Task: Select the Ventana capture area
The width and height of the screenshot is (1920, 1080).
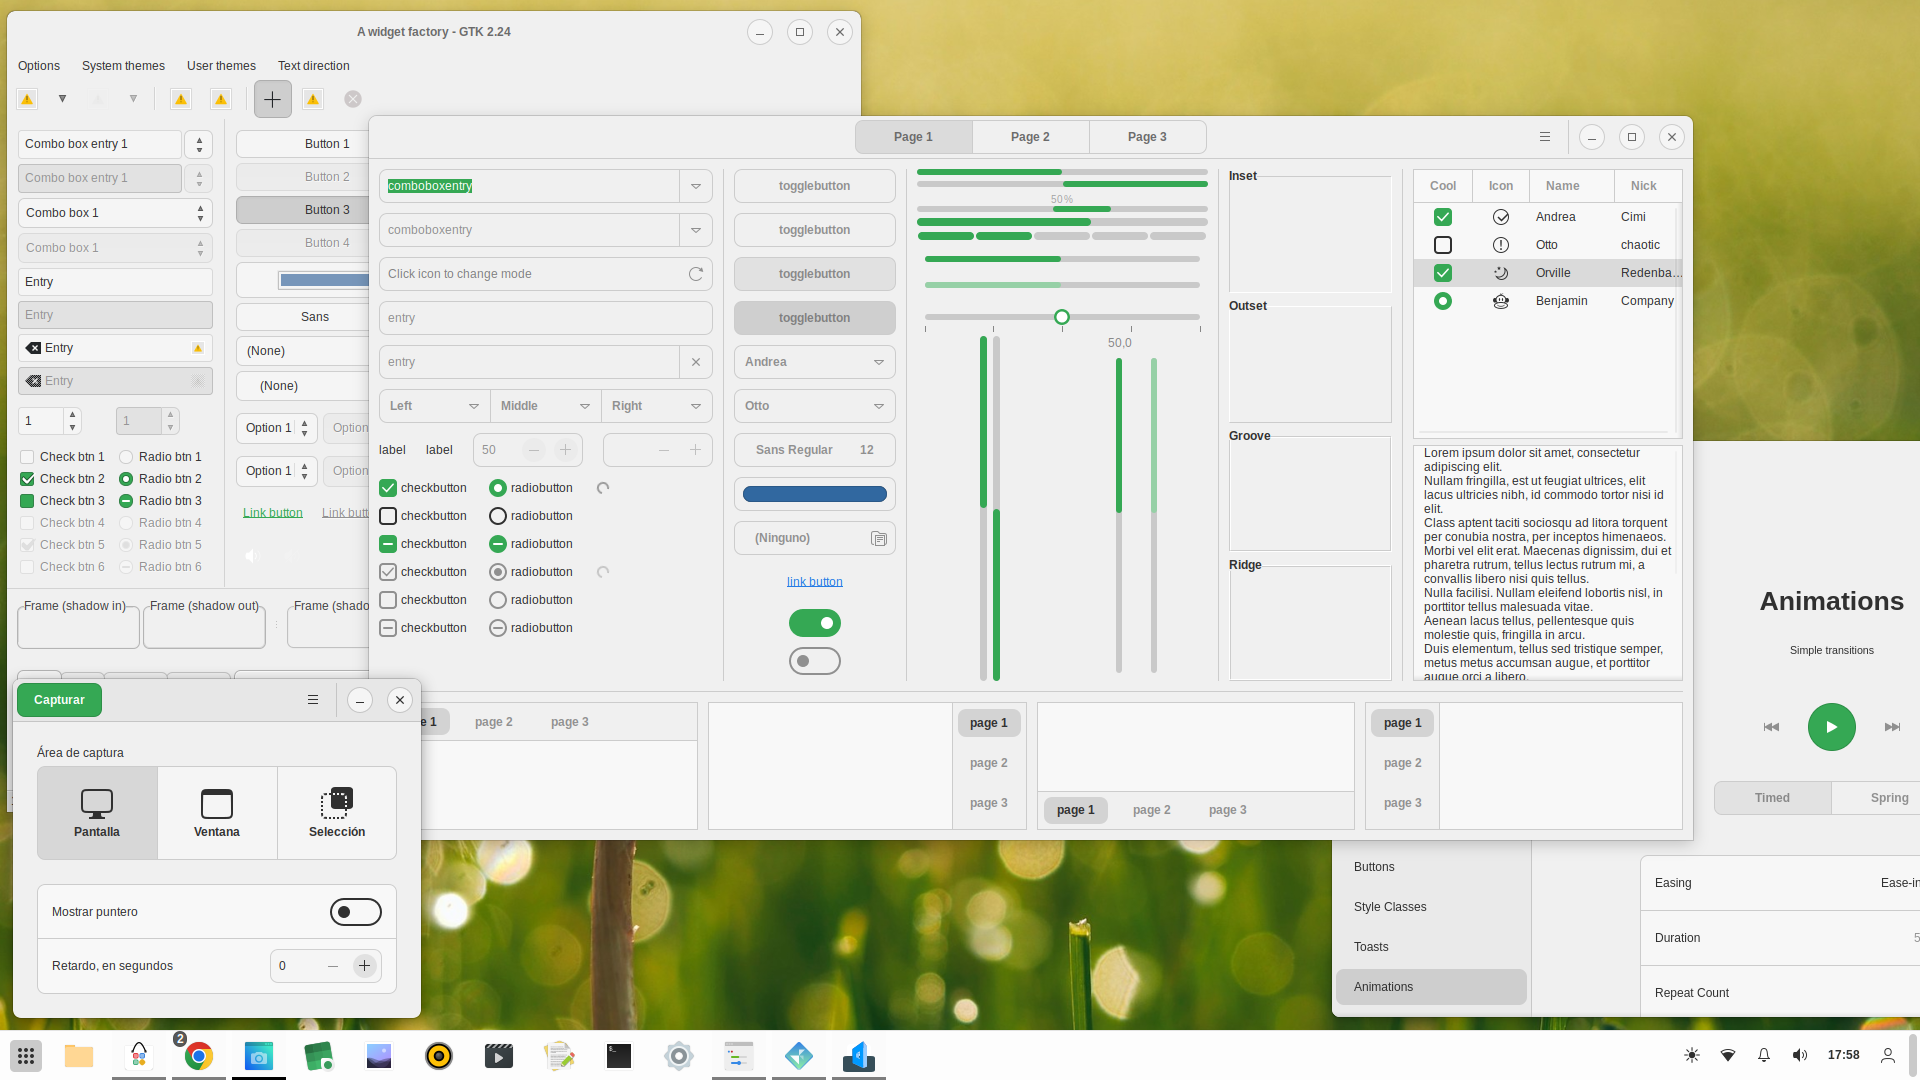Action: [x=217, y=813]
